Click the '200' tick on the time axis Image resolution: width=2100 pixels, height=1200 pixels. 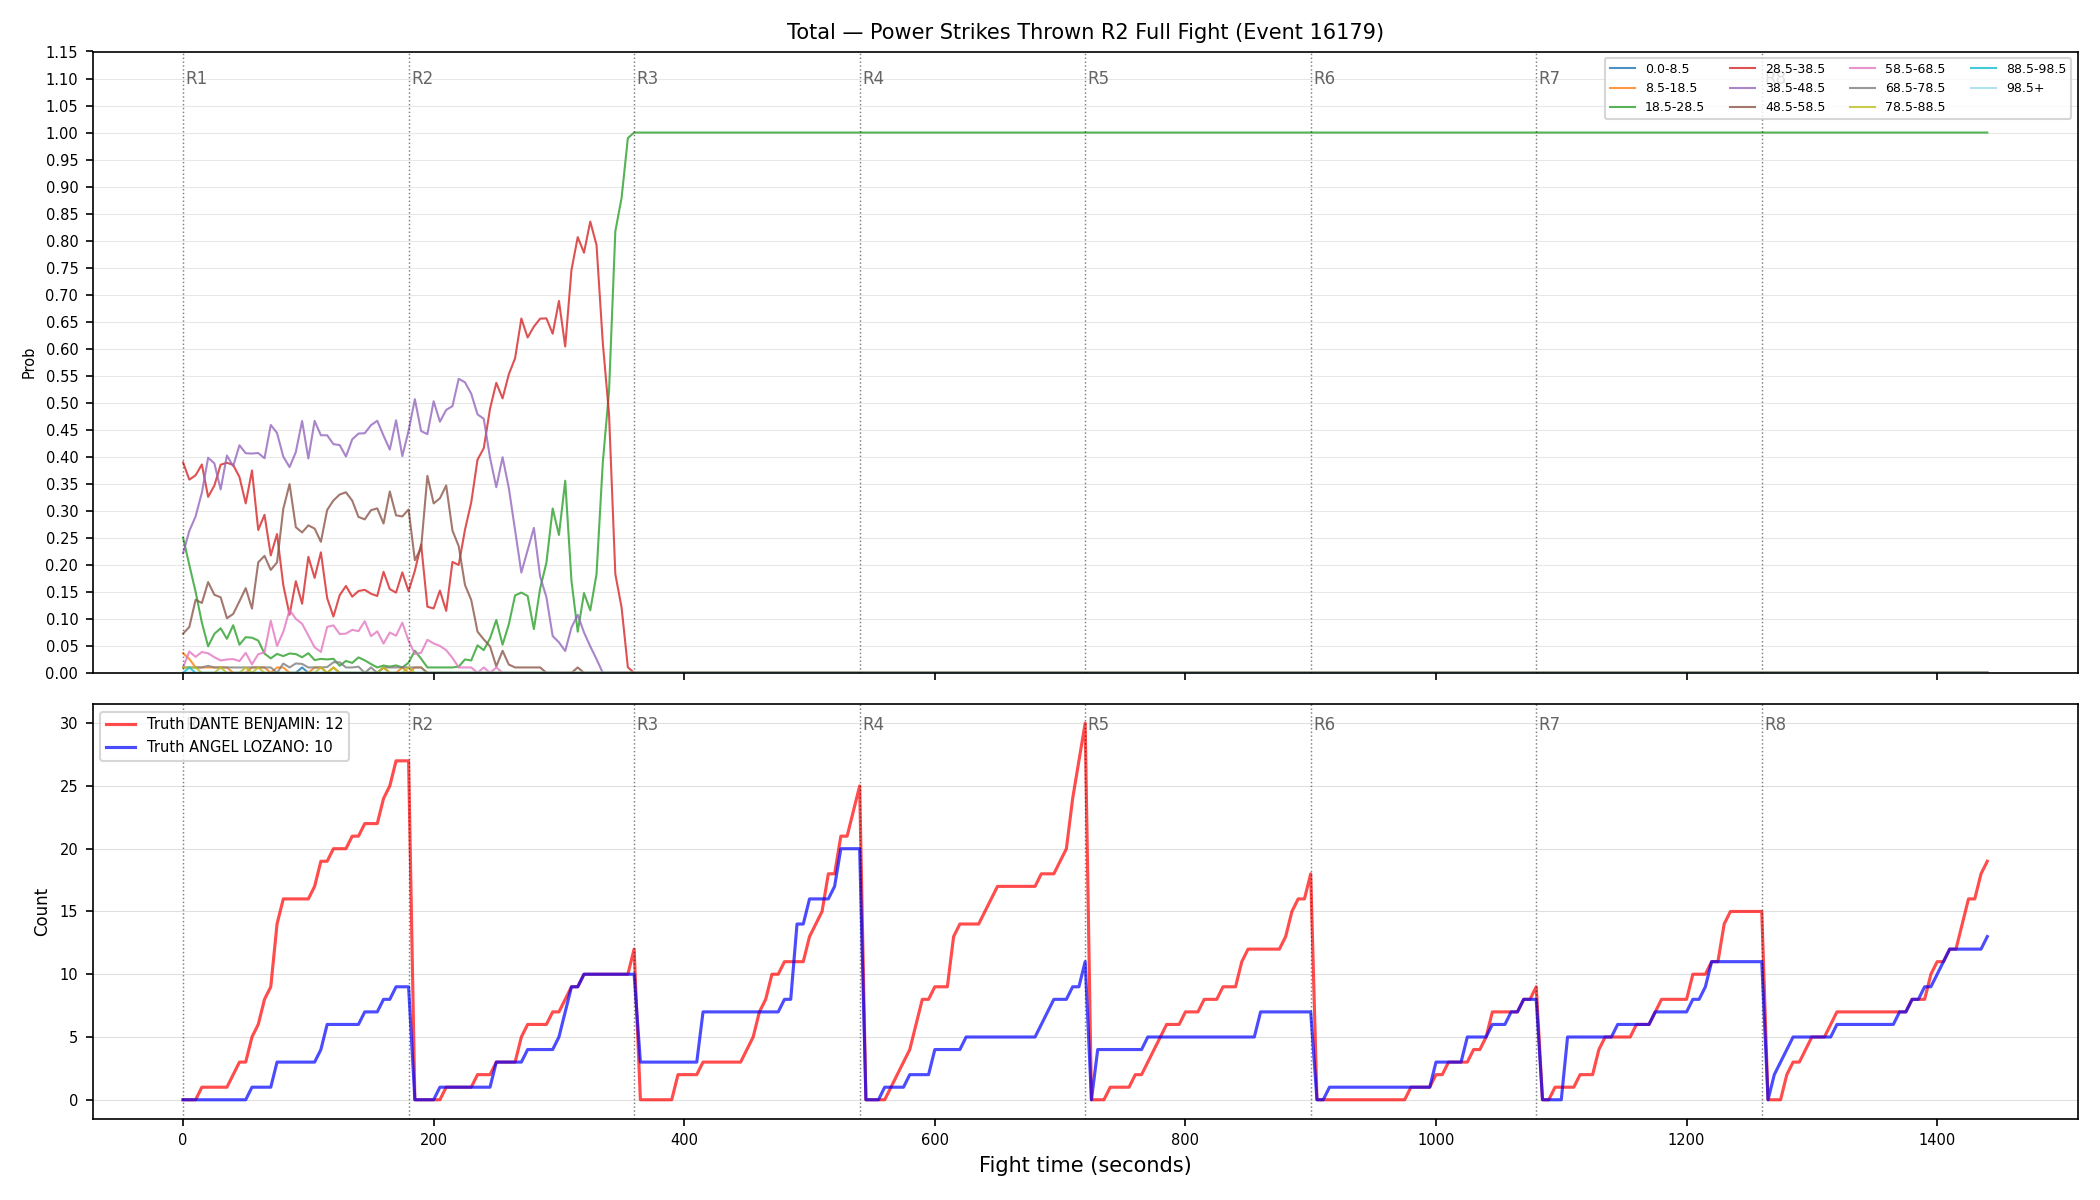coord(433,1139)
